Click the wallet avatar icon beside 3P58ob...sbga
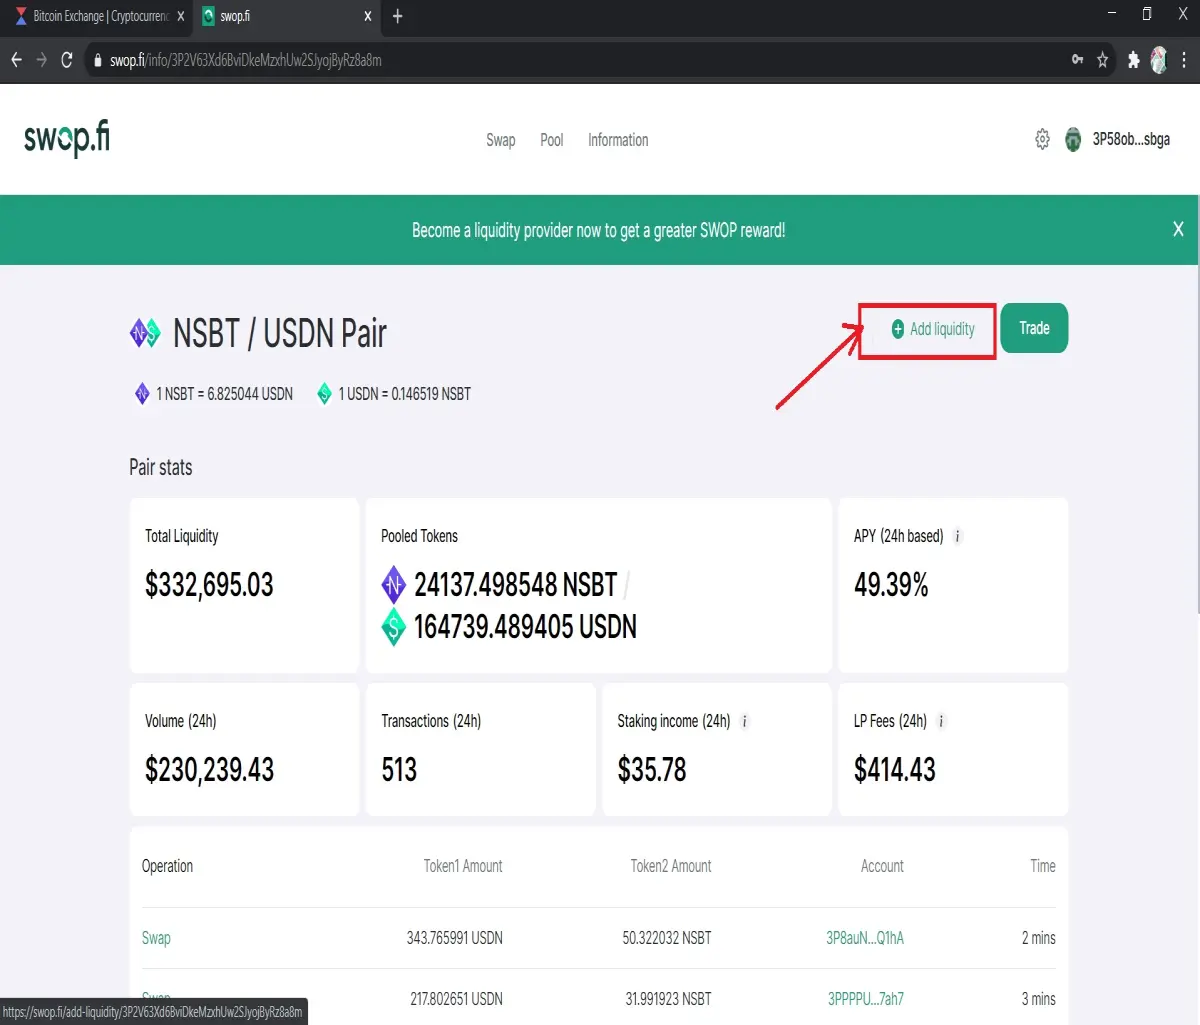 1073,140
